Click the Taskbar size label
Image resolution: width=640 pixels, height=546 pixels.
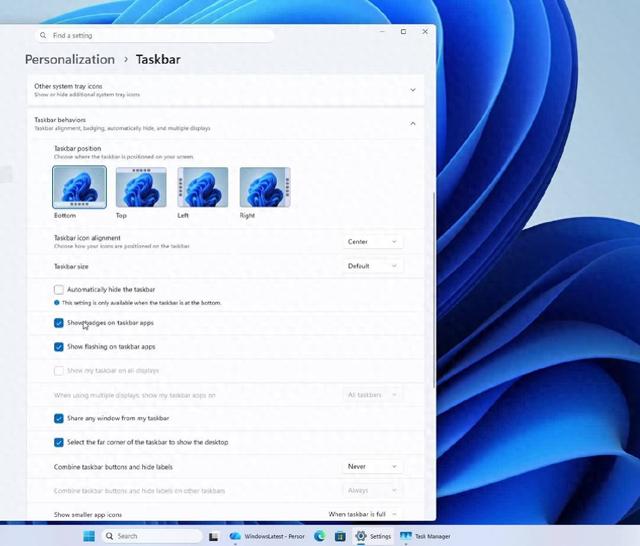[71, 266]
